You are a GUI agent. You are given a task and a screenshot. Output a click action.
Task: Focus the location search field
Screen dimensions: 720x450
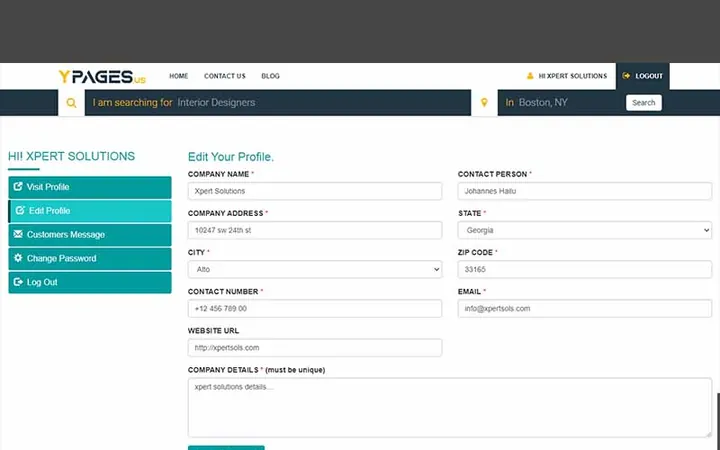tap(560, 103)
